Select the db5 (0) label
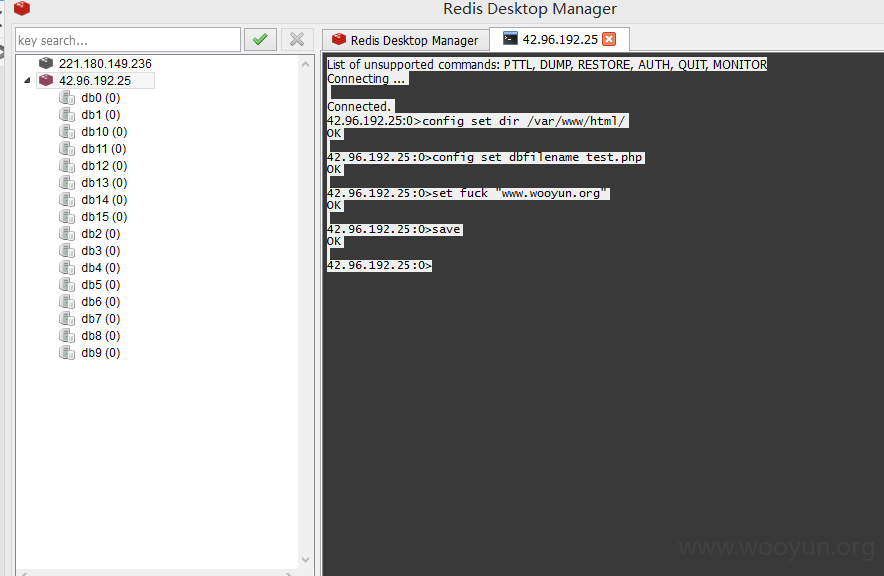 click(x=100, y=284)
